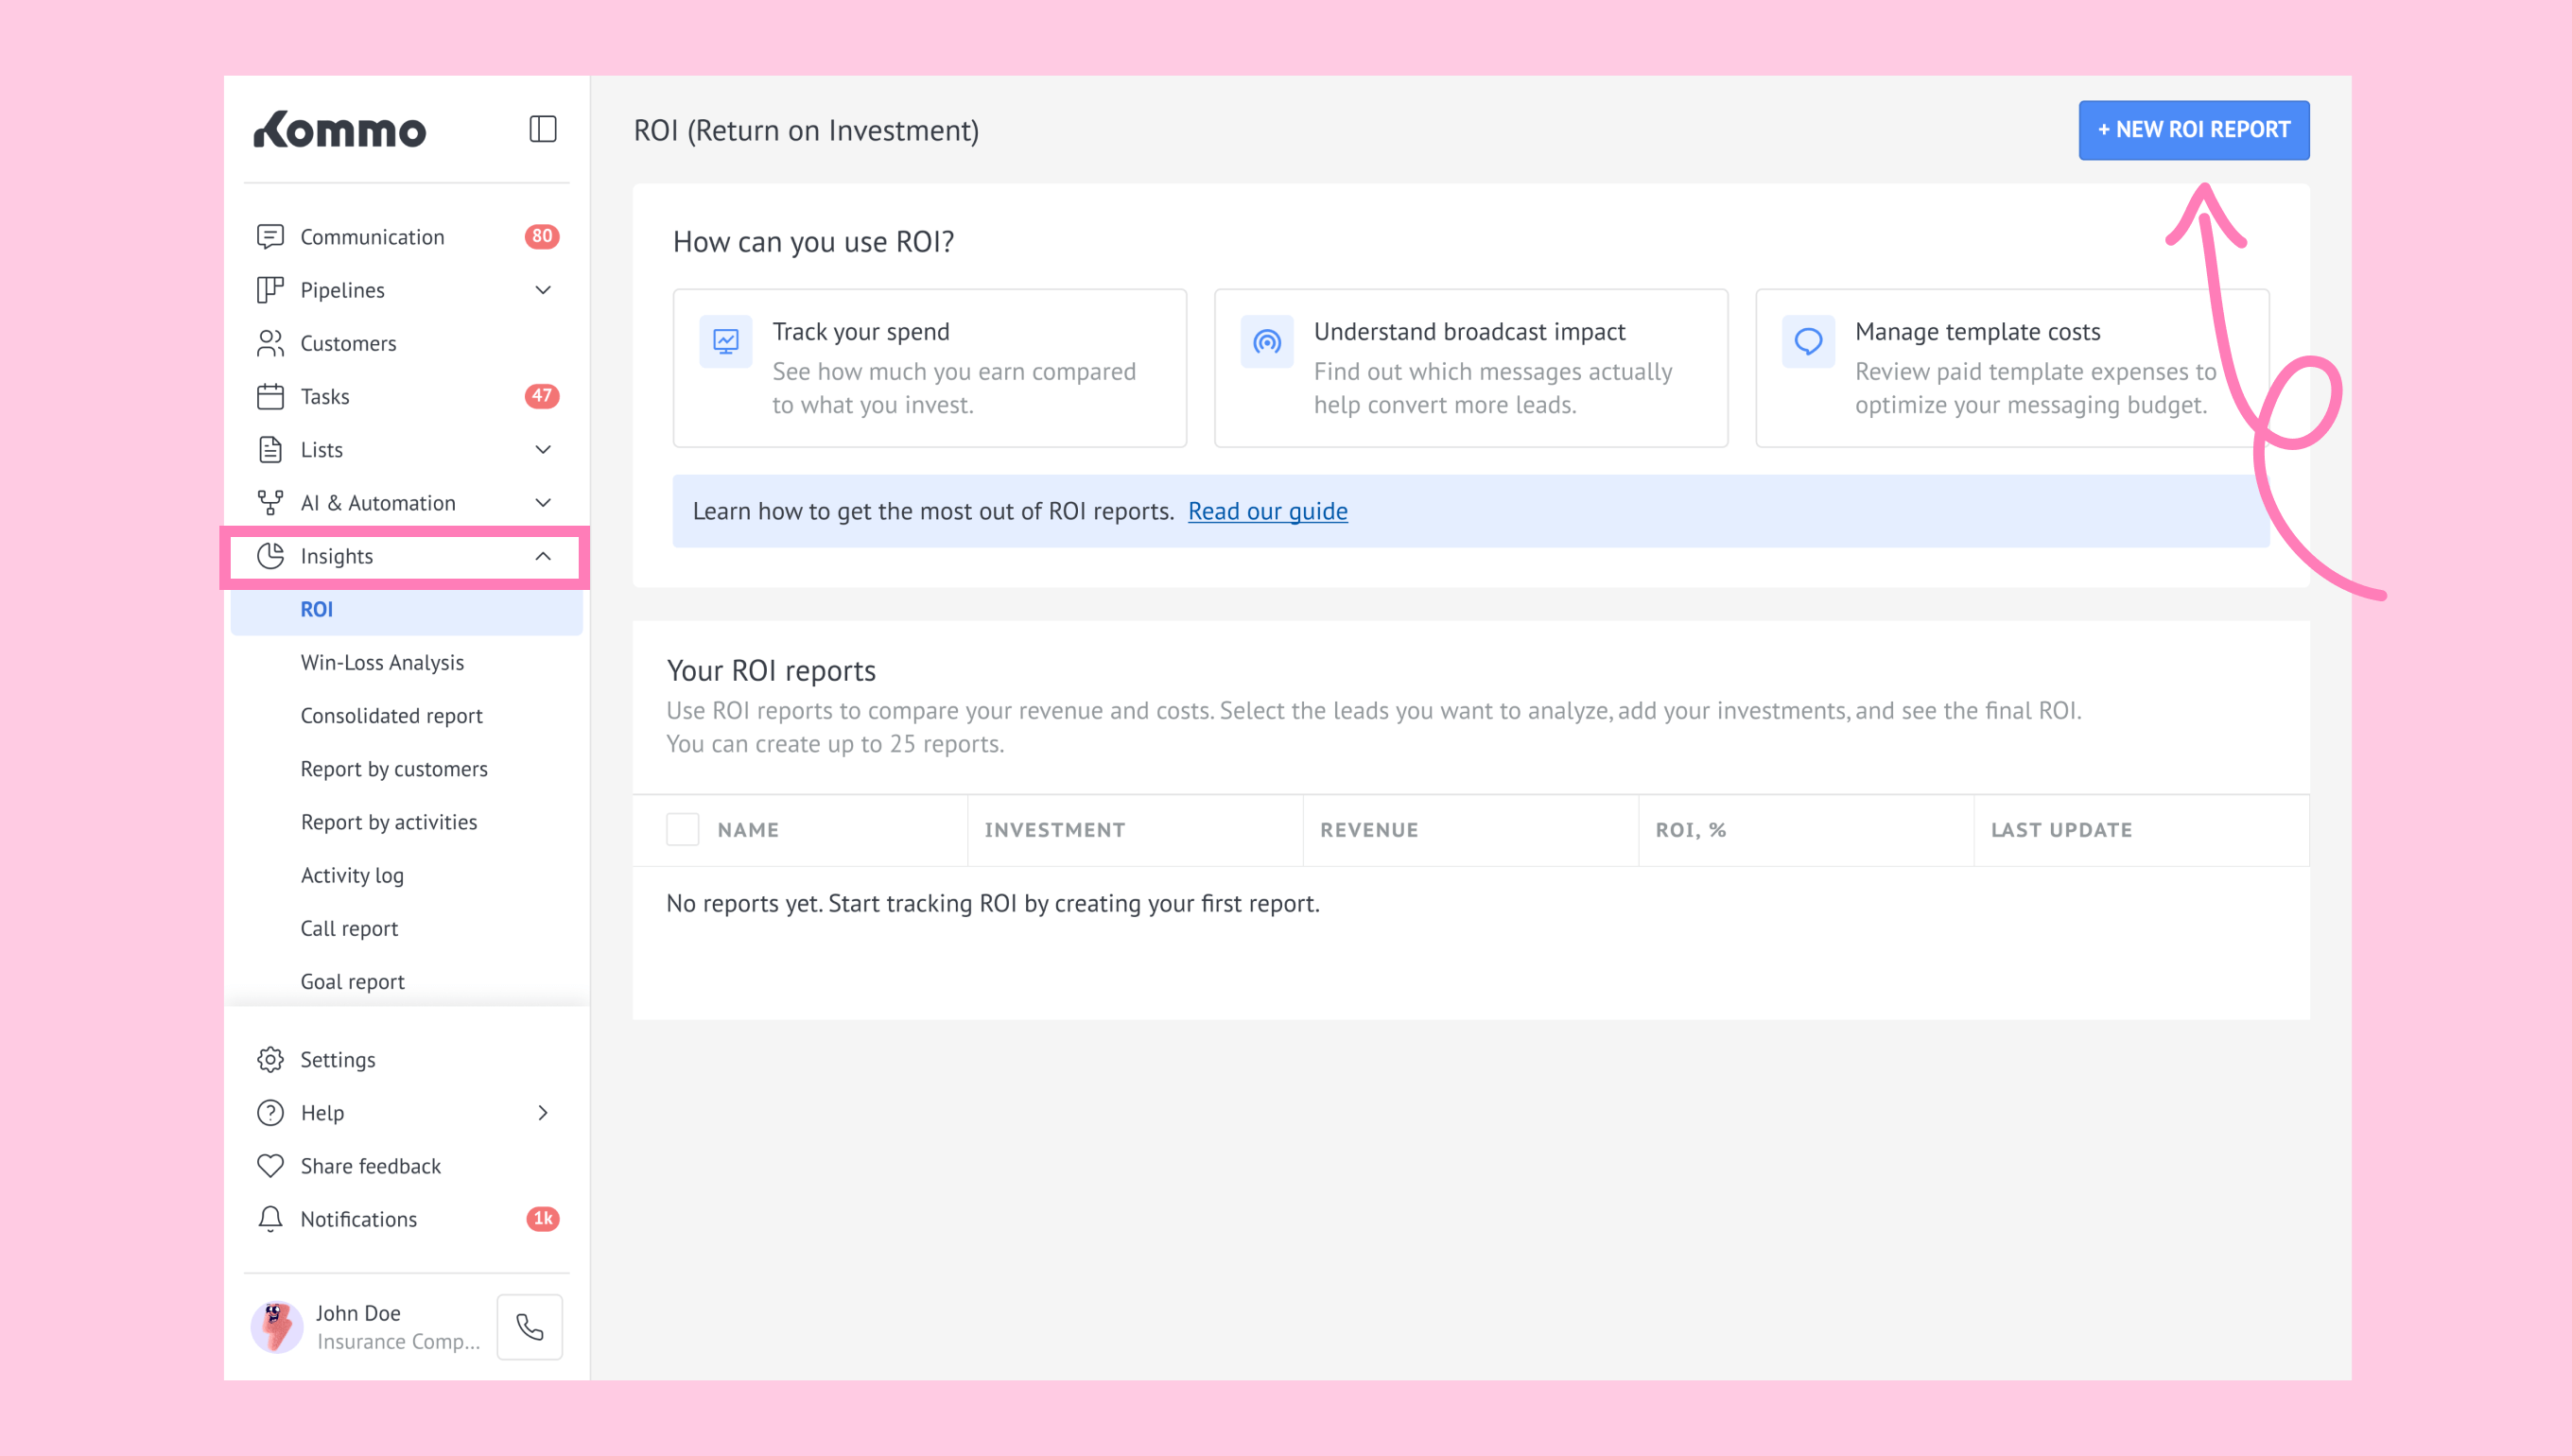The width and height of the screenshot is (2572, 1456).
Task: Collapse the sidebar with the panel icon
Action: 542,129
